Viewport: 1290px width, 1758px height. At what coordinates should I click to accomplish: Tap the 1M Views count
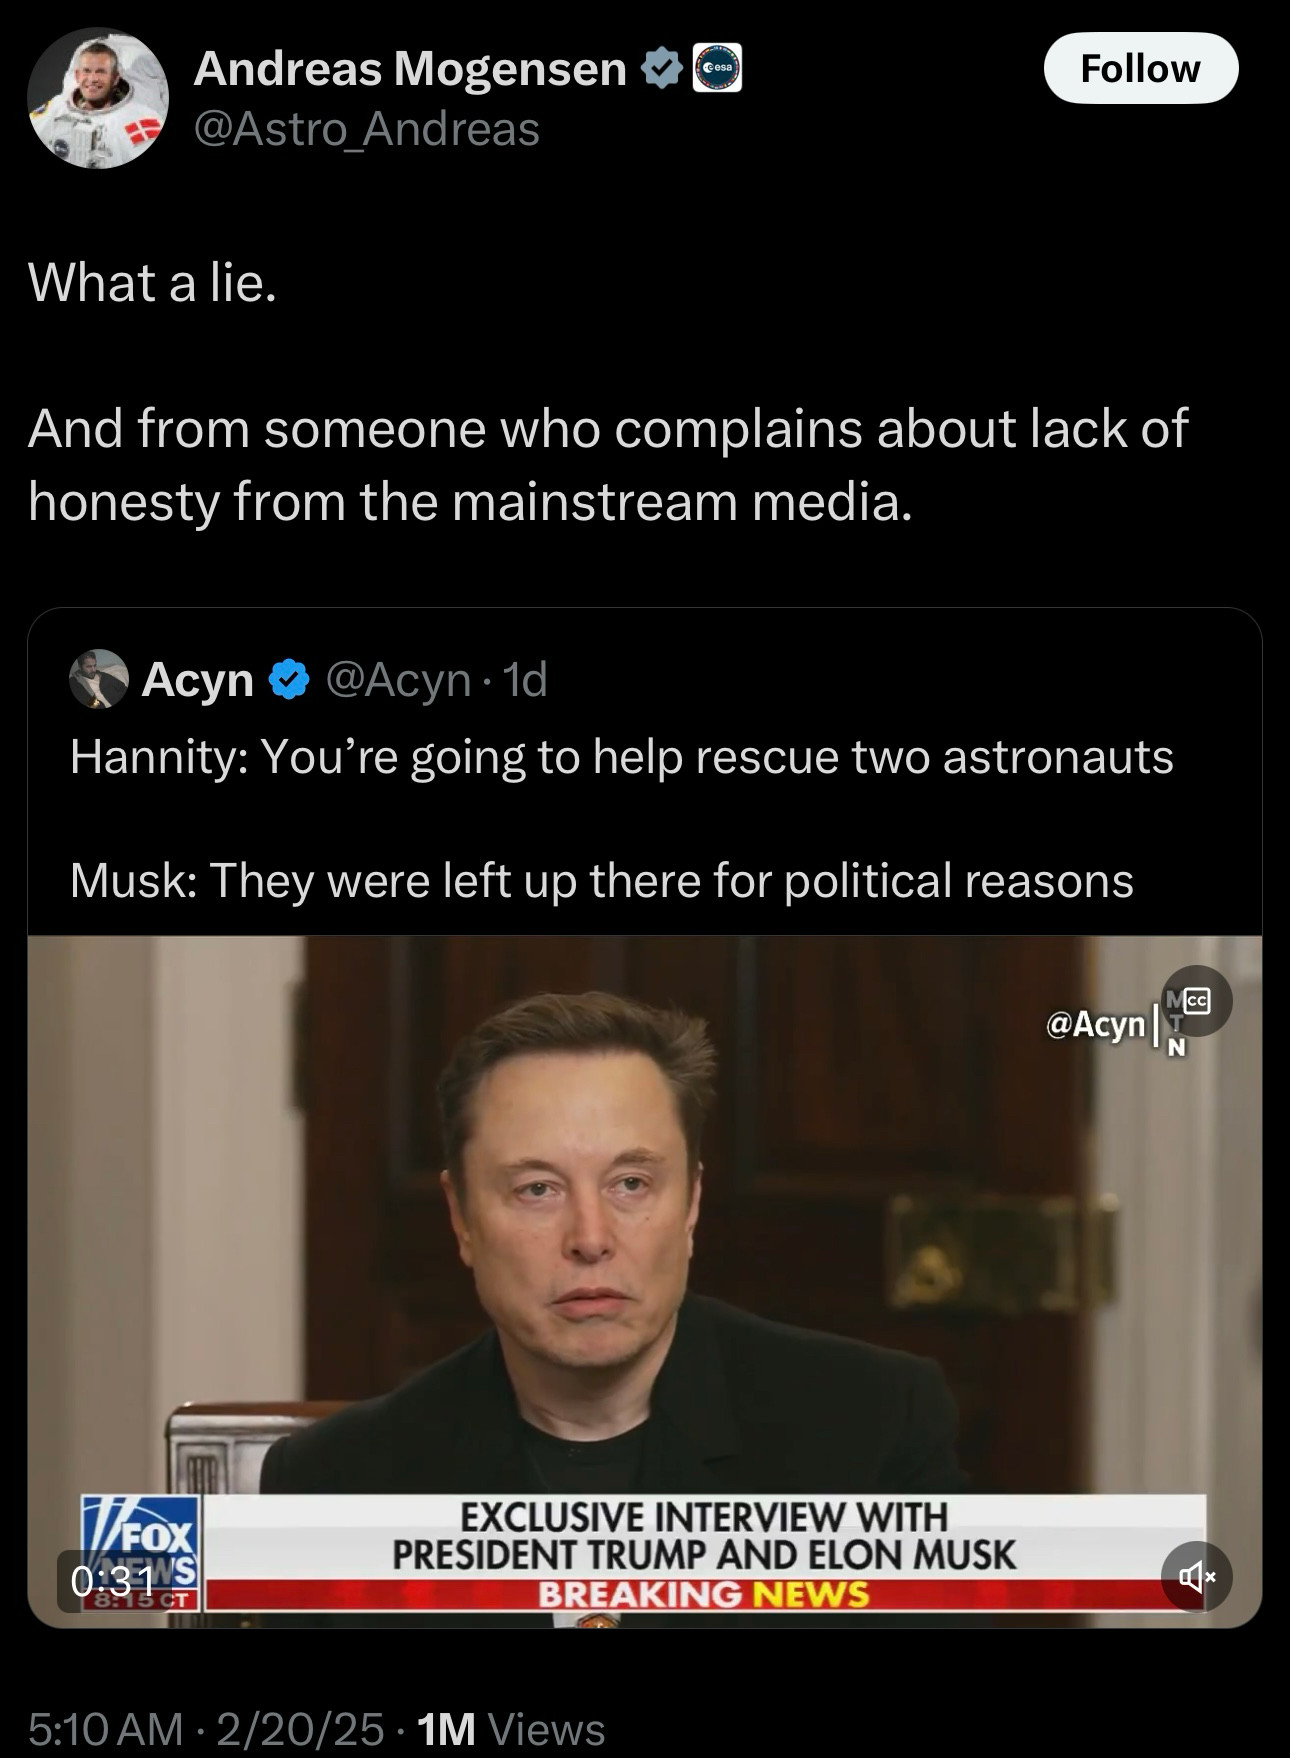510,1729
